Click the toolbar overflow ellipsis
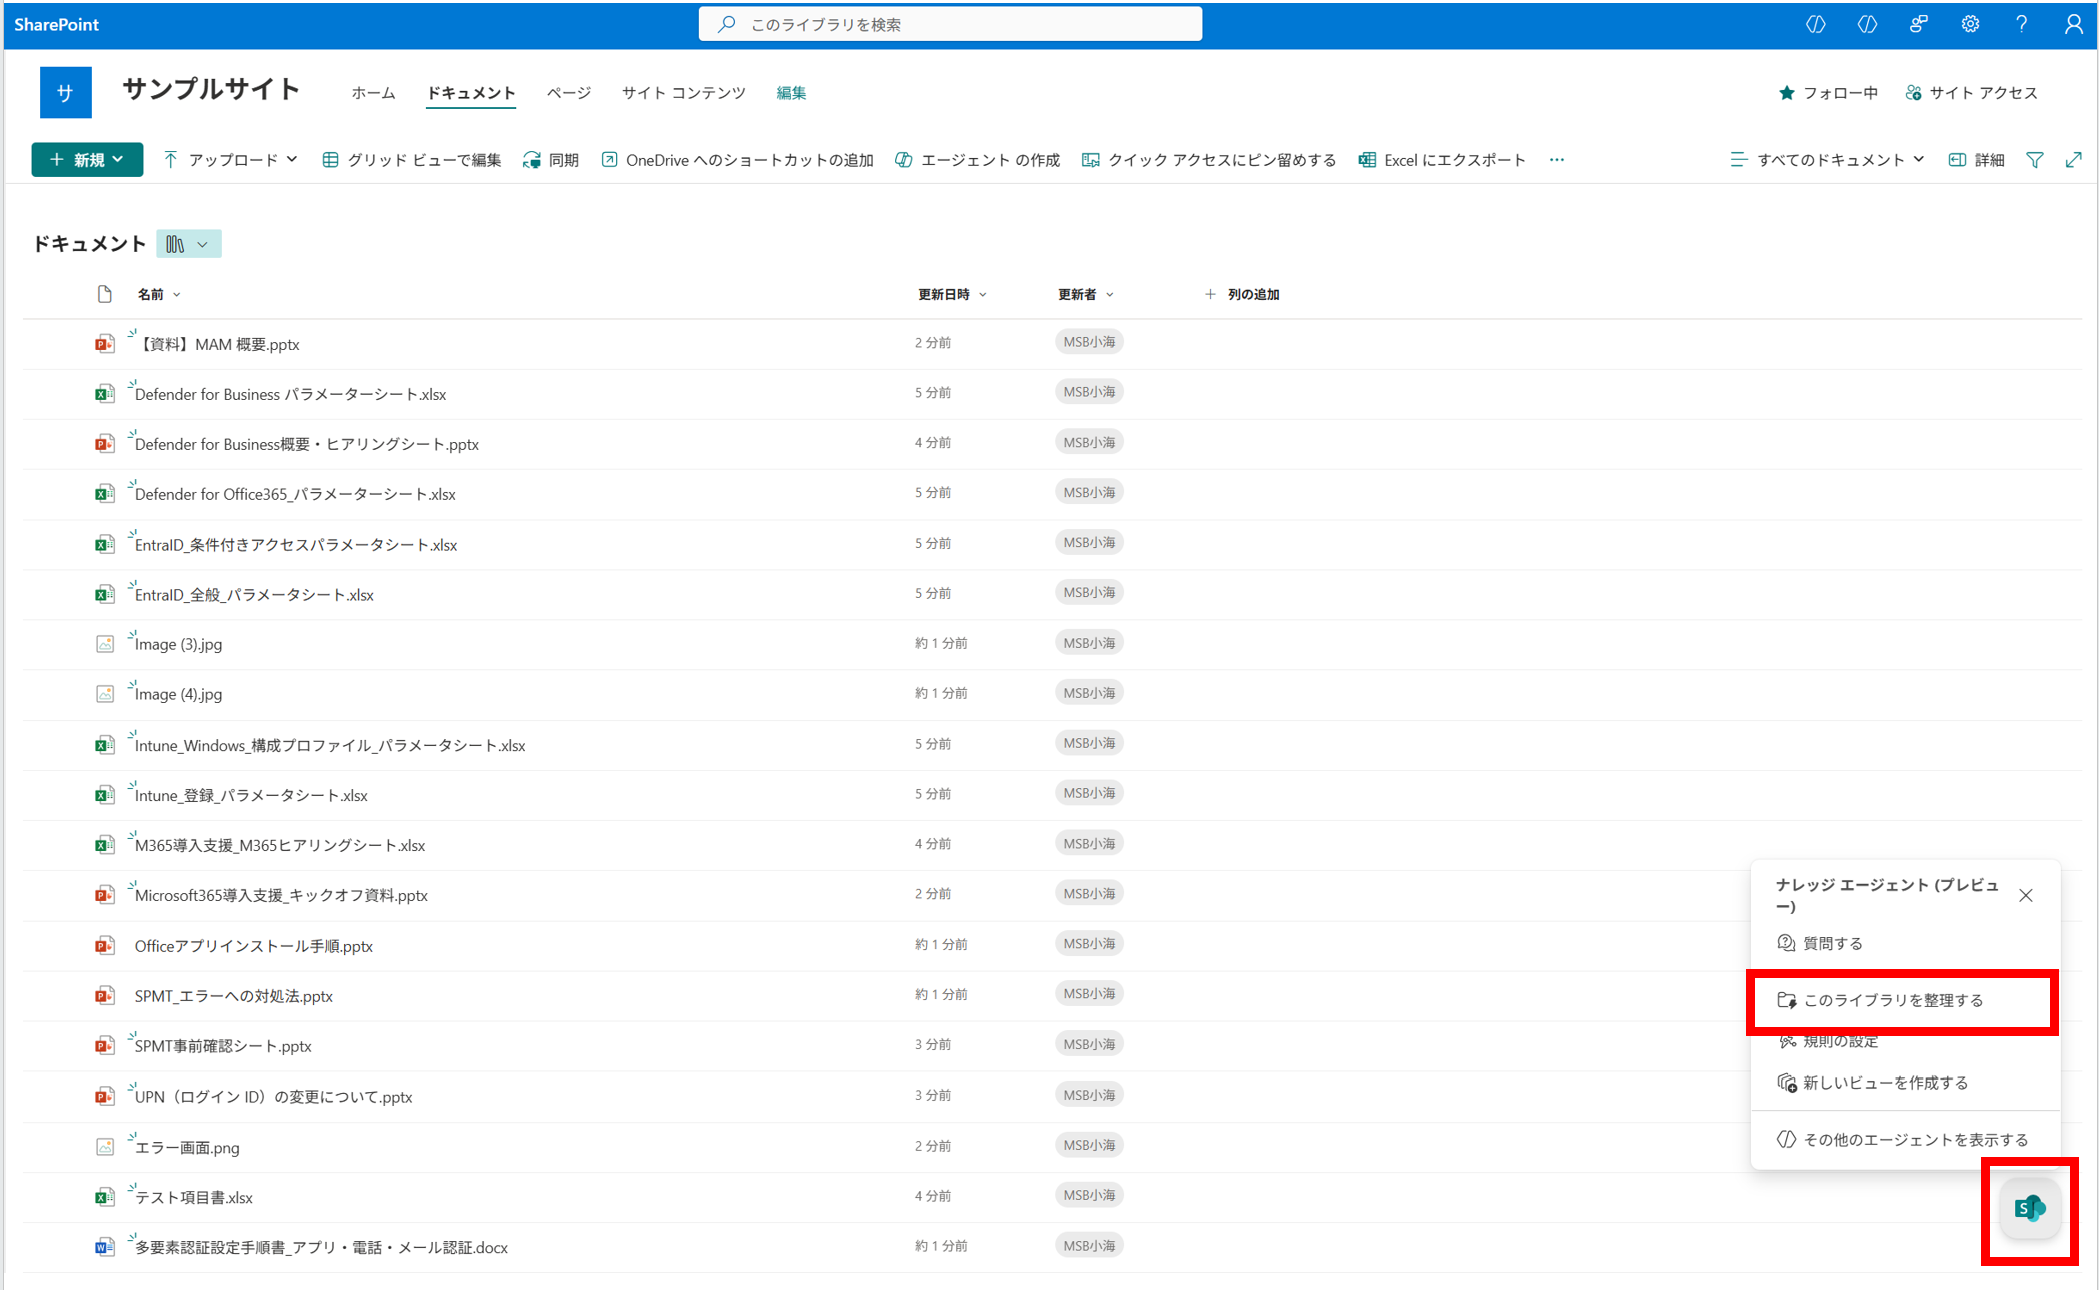The height and width of the screenshot is (1290, 2099). [x=1556, y=160]
